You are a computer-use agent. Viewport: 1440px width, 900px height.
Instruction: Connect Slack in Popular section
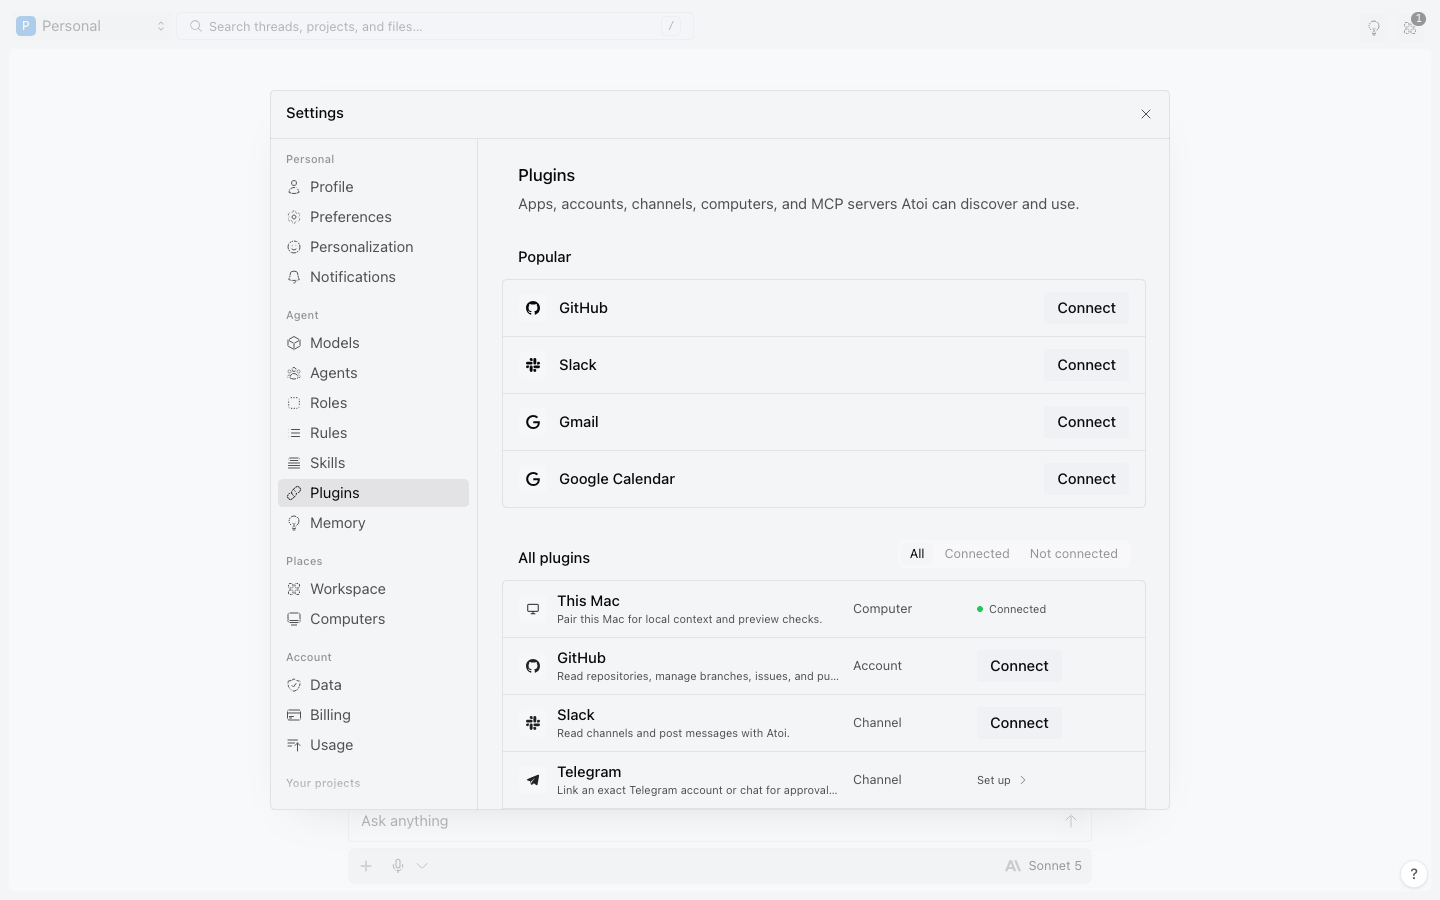(x=1086, y=365)
